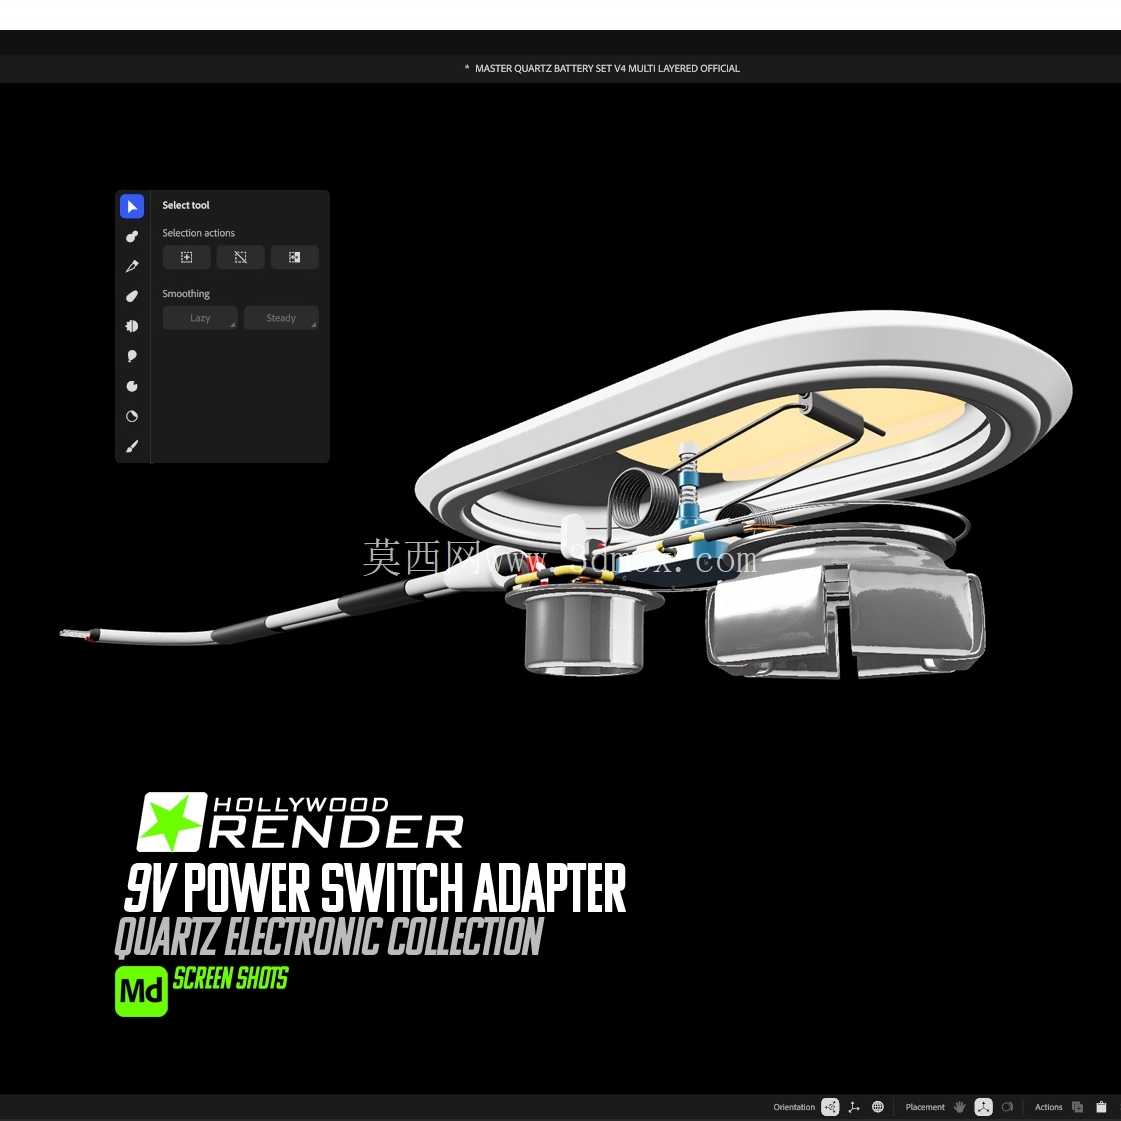Click the Select all selection action

186,257
